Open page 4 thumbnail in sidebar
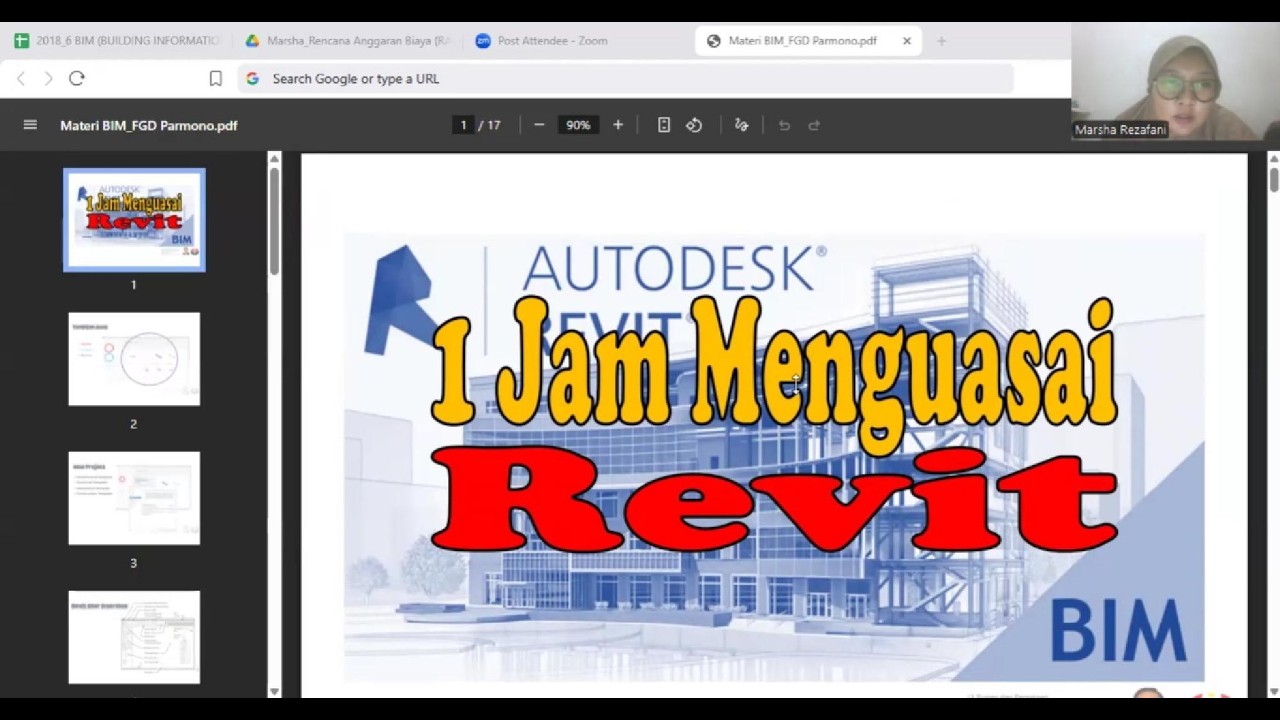This screenshot has height=720, width=1280. [134, 637]
